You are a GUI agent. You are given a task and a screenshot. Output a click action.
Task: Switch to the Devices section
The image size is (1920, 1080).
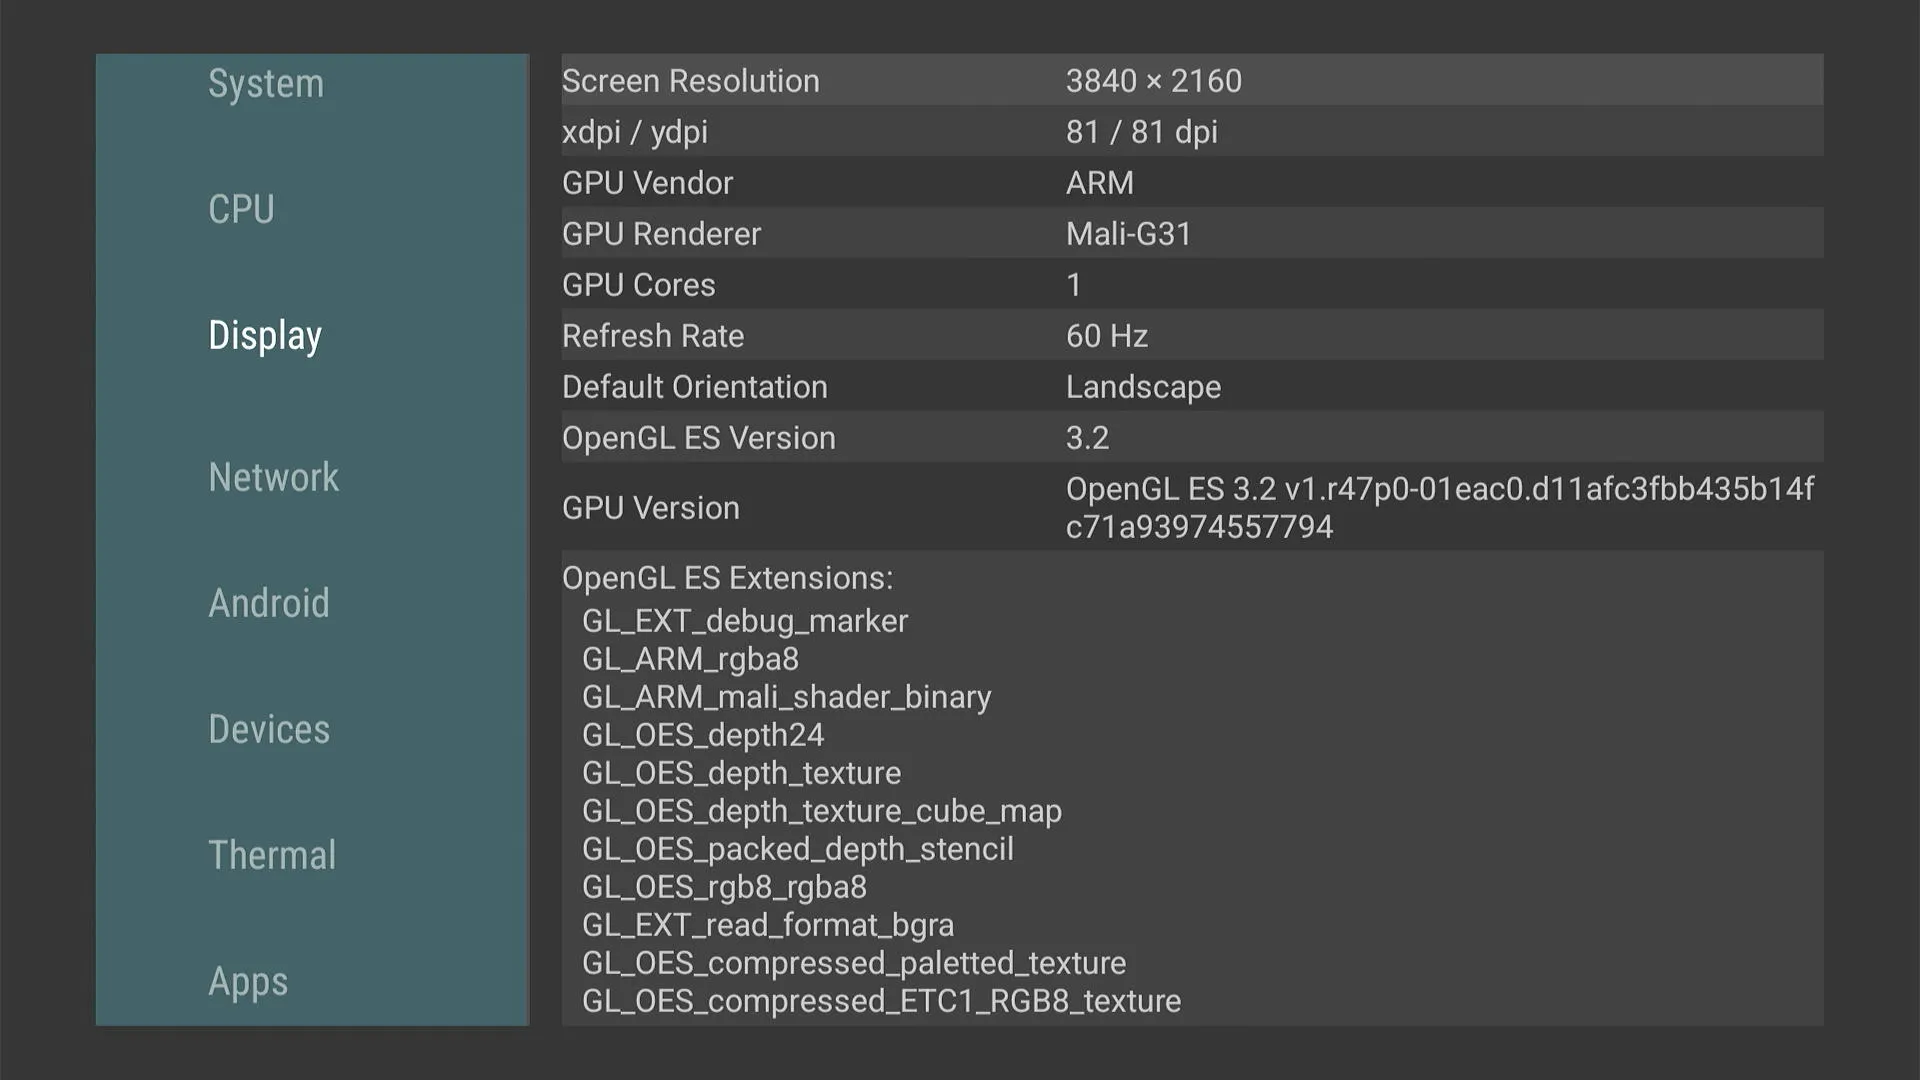pos(268,730)
